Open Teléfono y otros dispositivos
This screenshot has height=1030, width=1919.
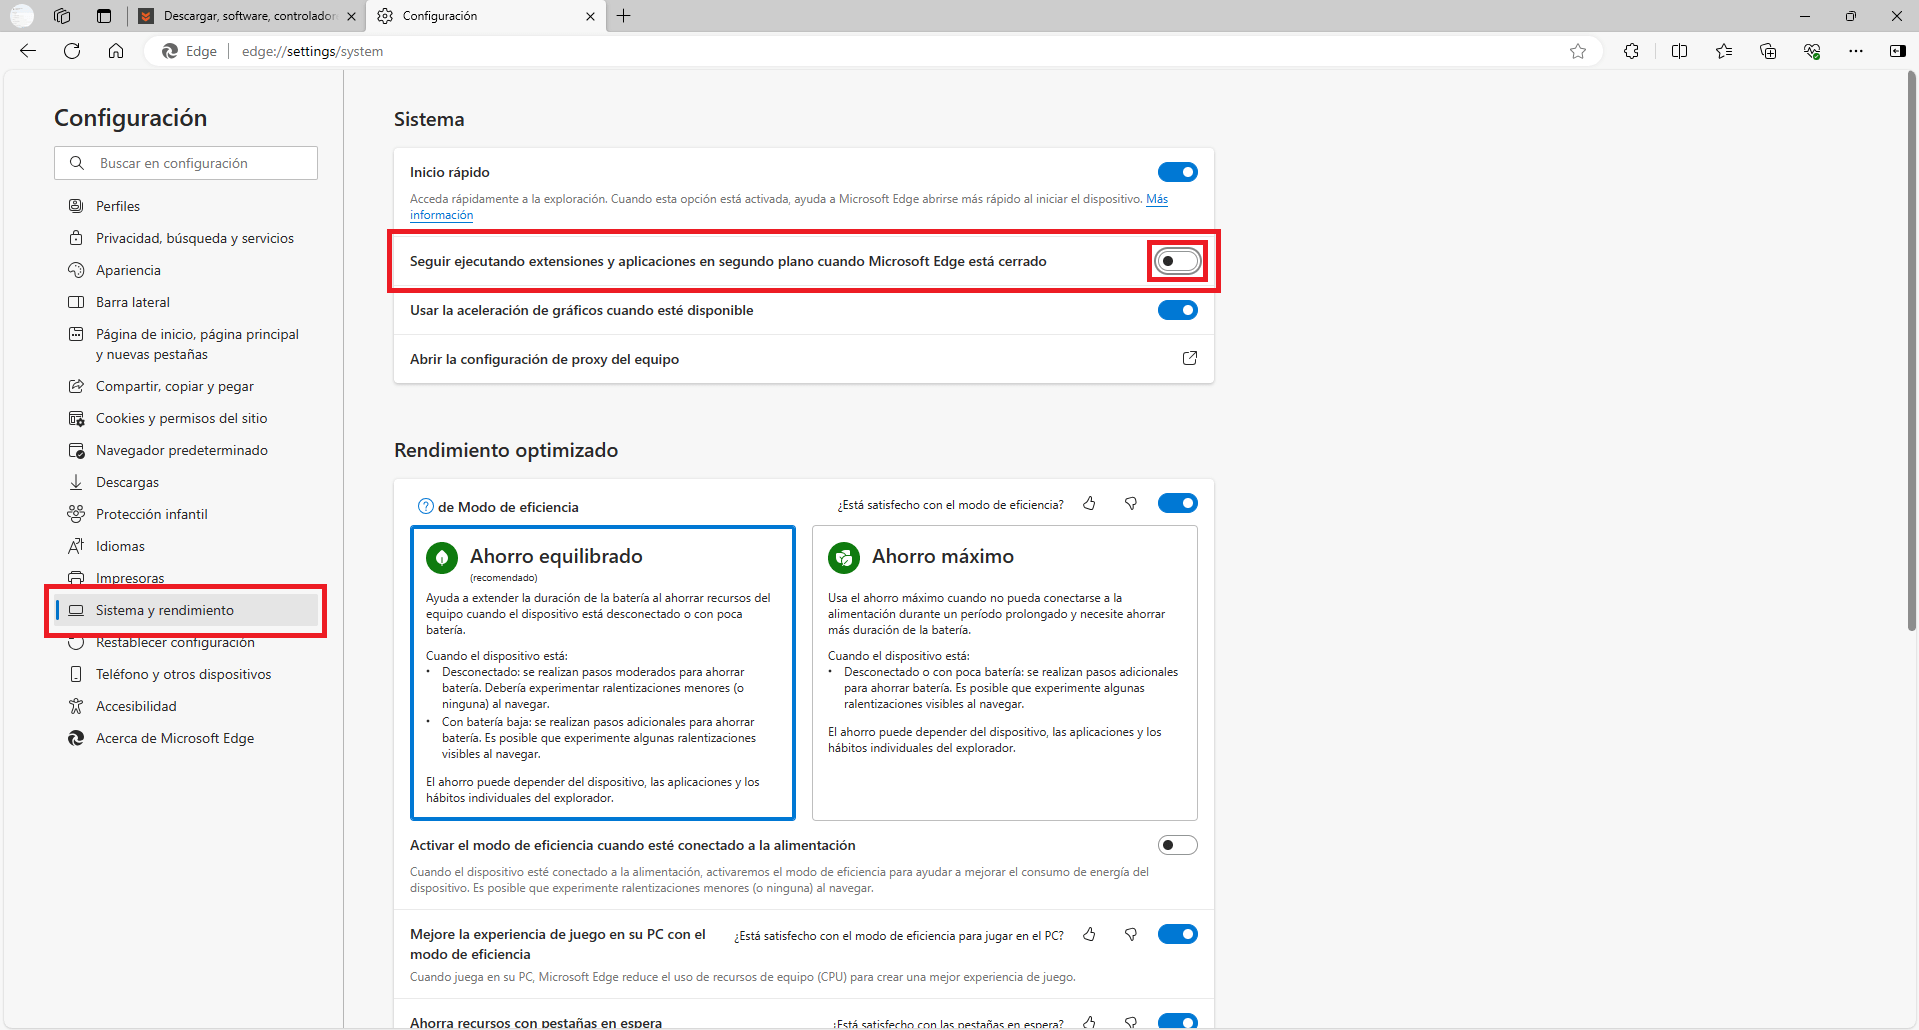pyautogui.click(x=186, y=674)
